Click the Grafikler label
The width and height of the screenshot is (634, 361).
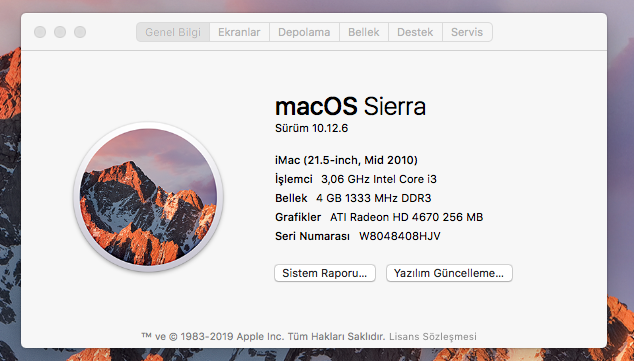click(x=298, y=217)
